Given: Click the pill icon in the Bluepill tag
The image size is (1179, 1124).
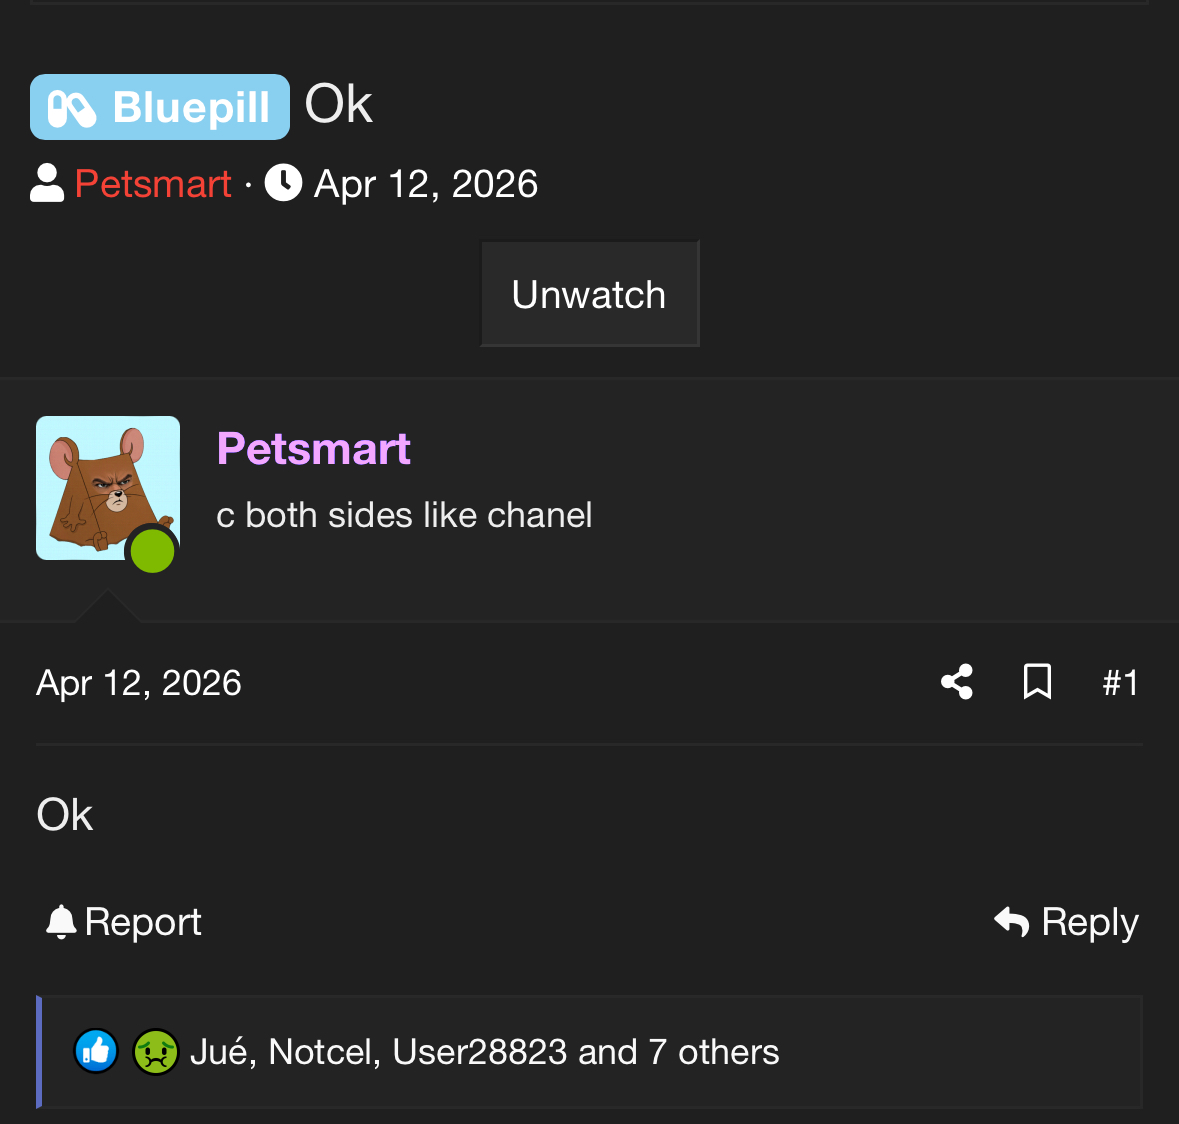Looking at the screenshot, I should (x=72, y=108).
